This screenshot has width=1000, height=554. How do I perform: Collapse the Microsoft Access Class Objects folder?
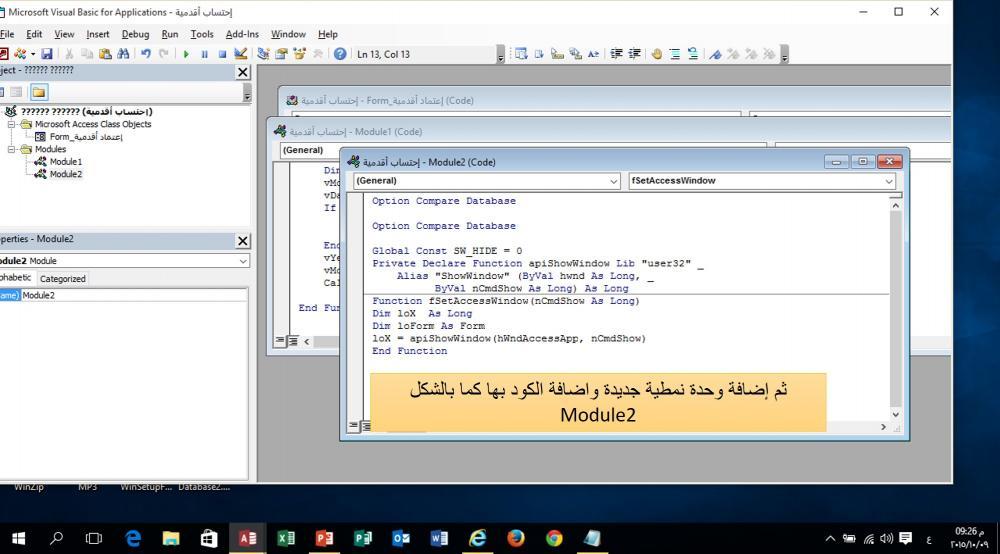coord(11,124)
